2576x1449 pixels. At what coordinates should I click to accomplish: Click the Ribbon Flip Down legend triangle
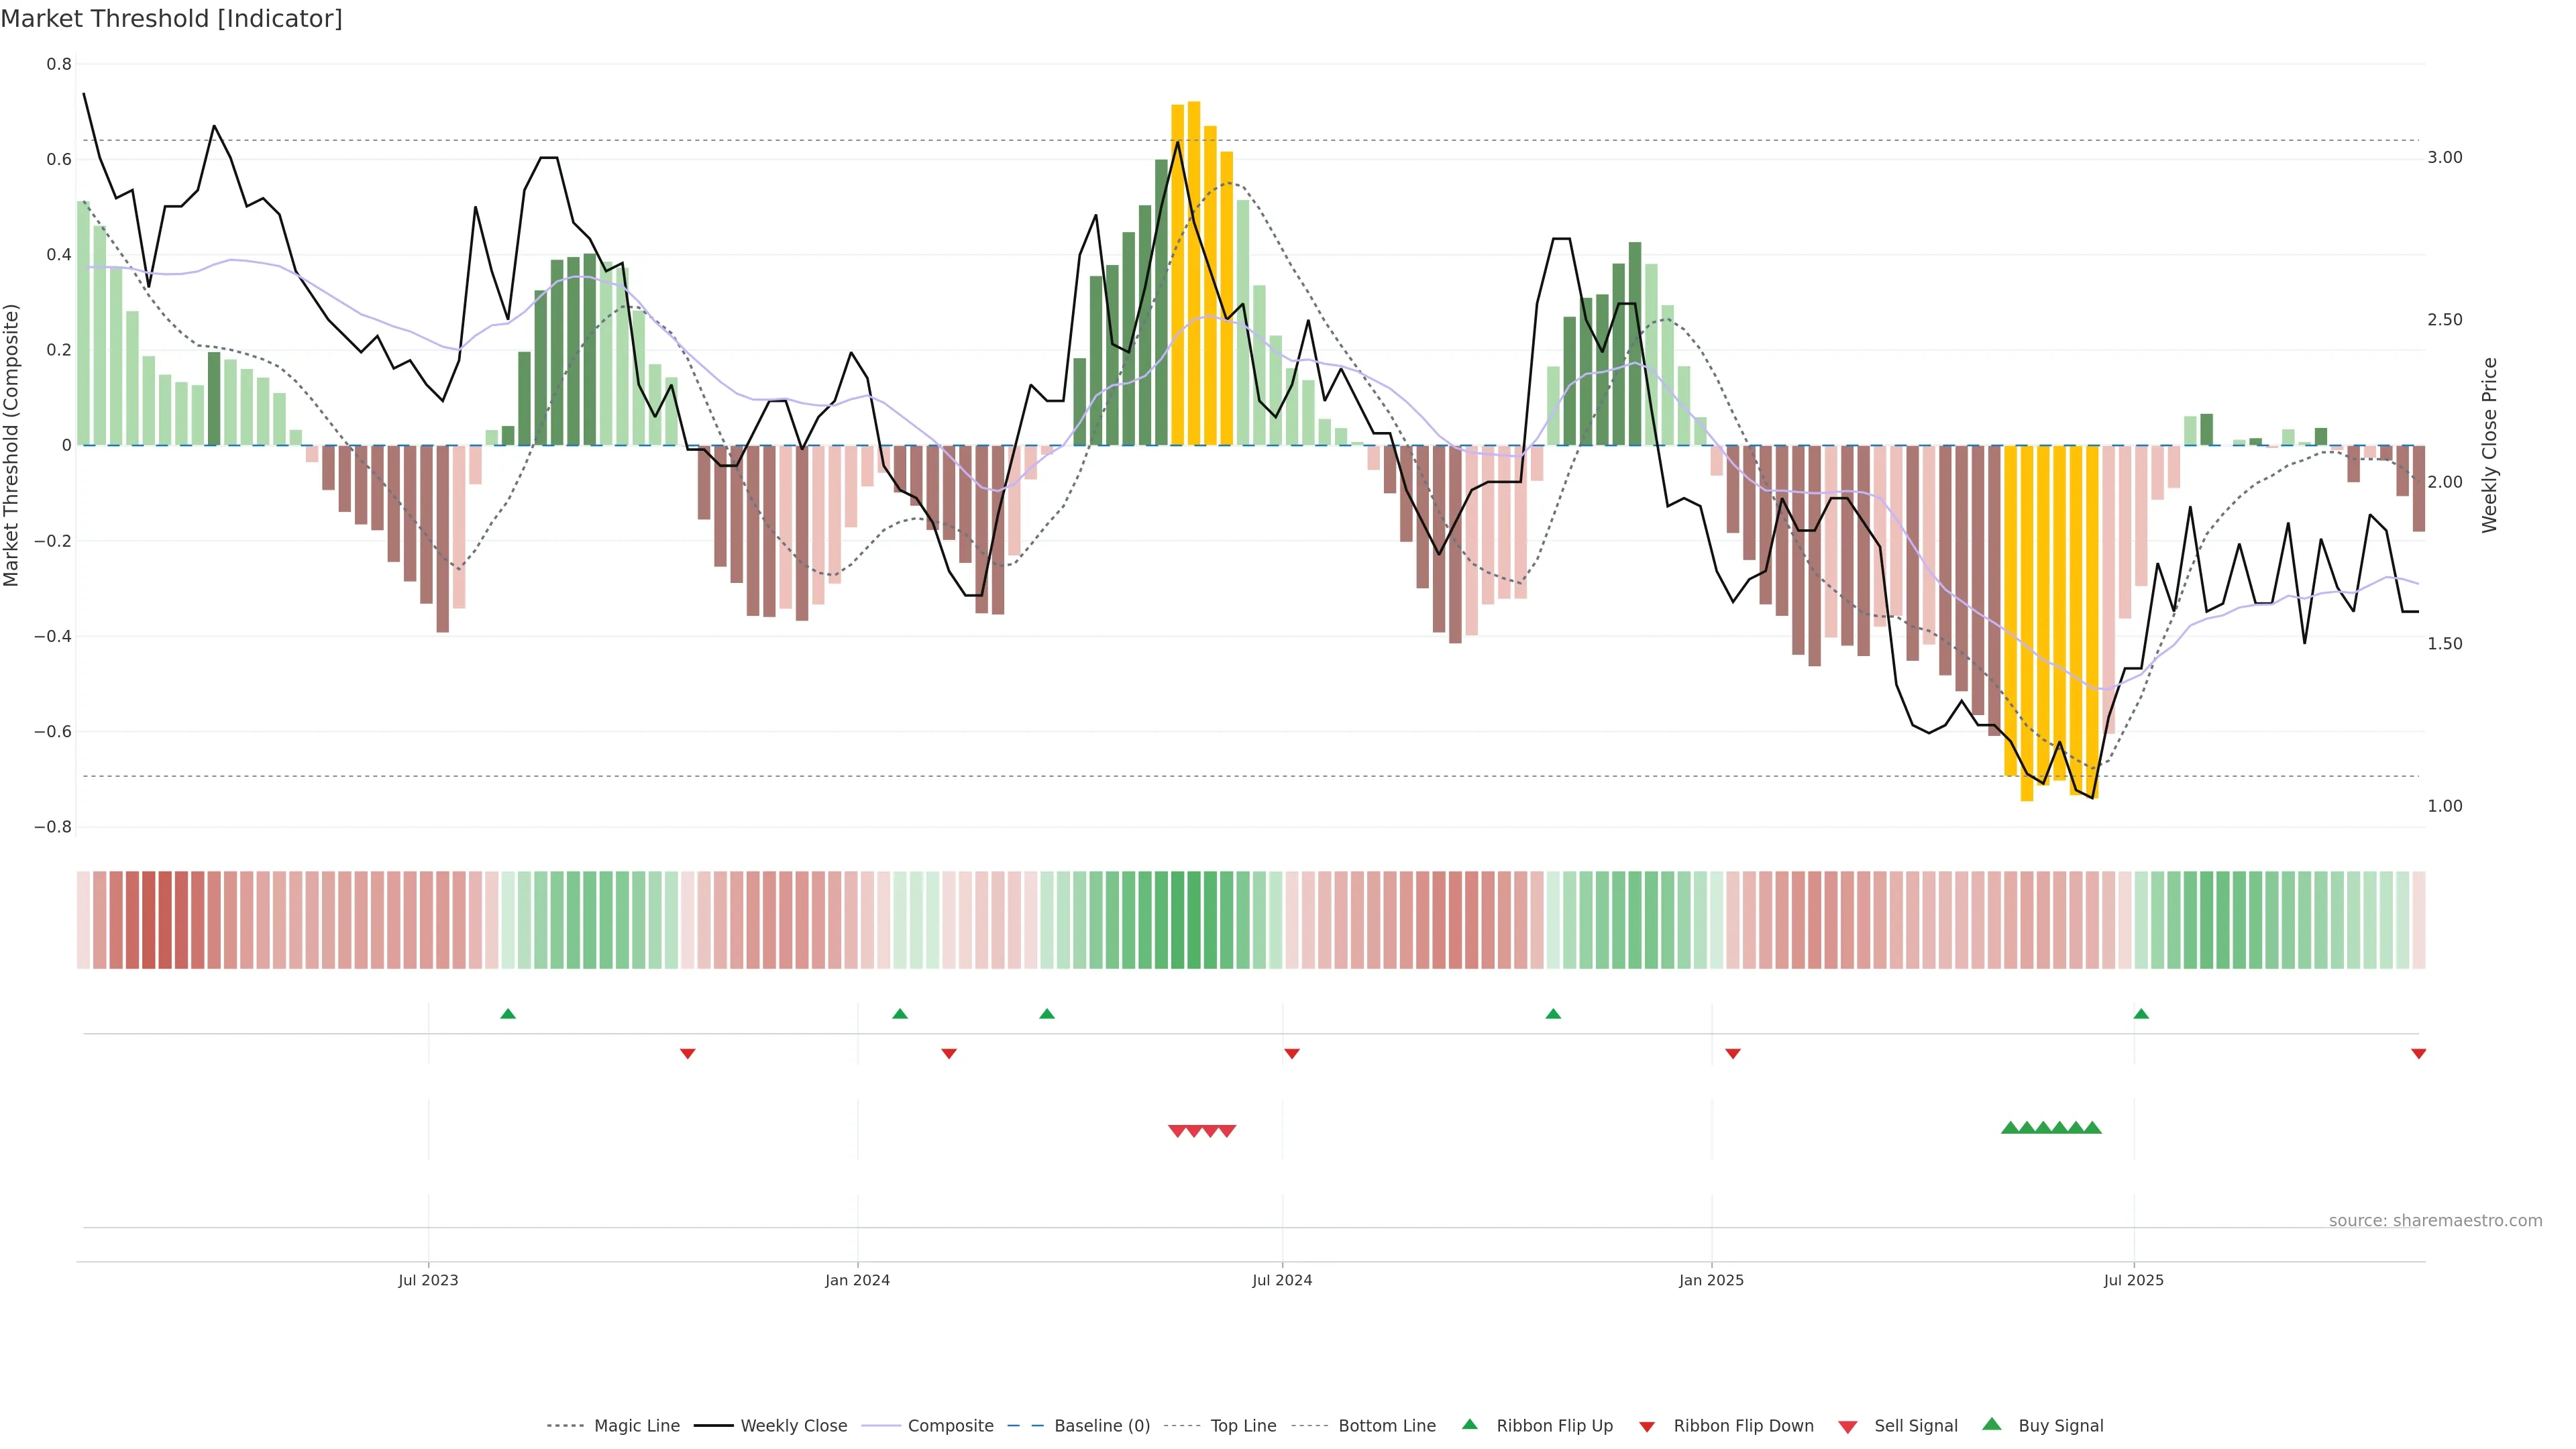(1647, 1427)
